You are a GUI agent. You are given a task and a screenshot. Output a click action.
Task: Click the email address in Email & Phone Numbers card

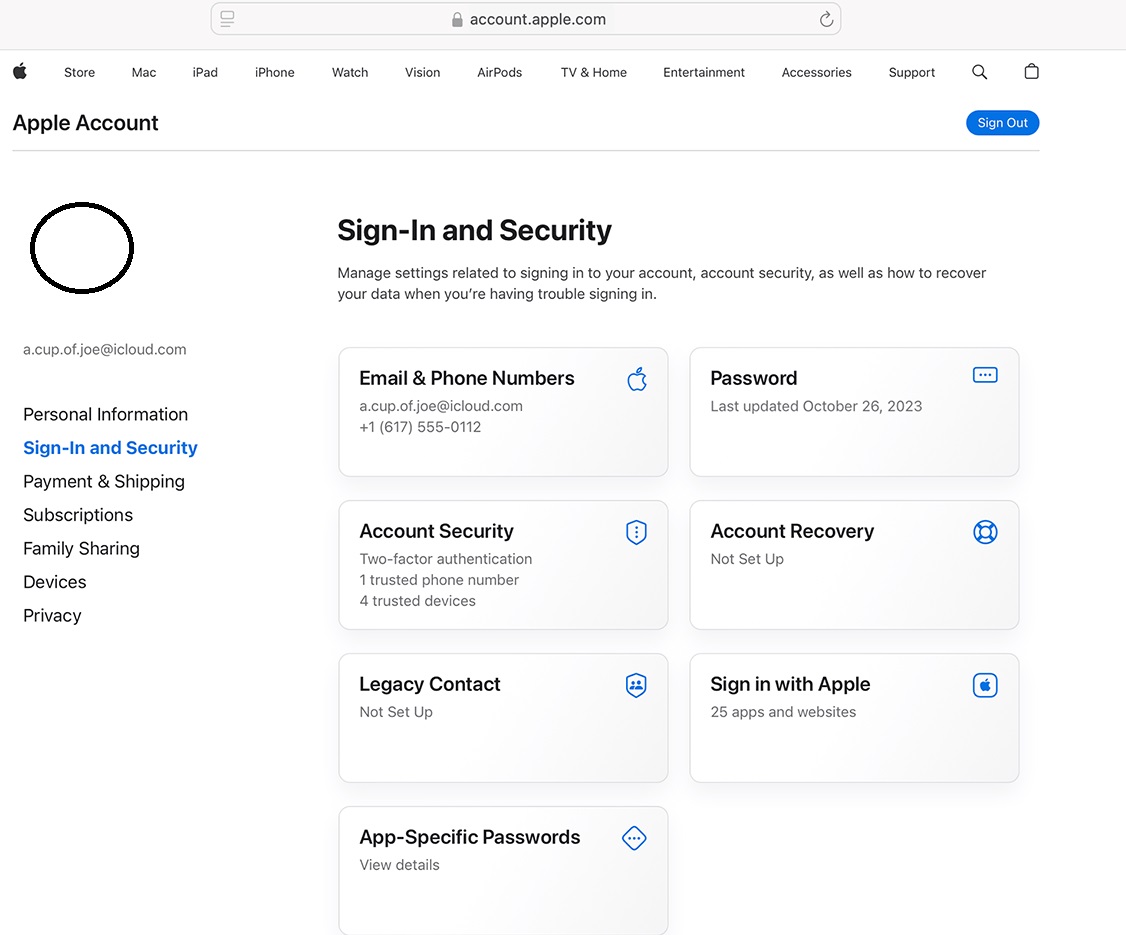click(441, 406)
